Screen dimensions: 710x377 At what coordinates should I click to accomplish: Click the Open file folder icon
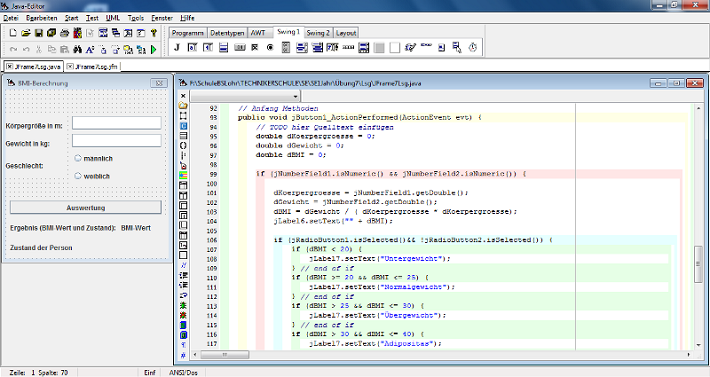tap(26, 33)
